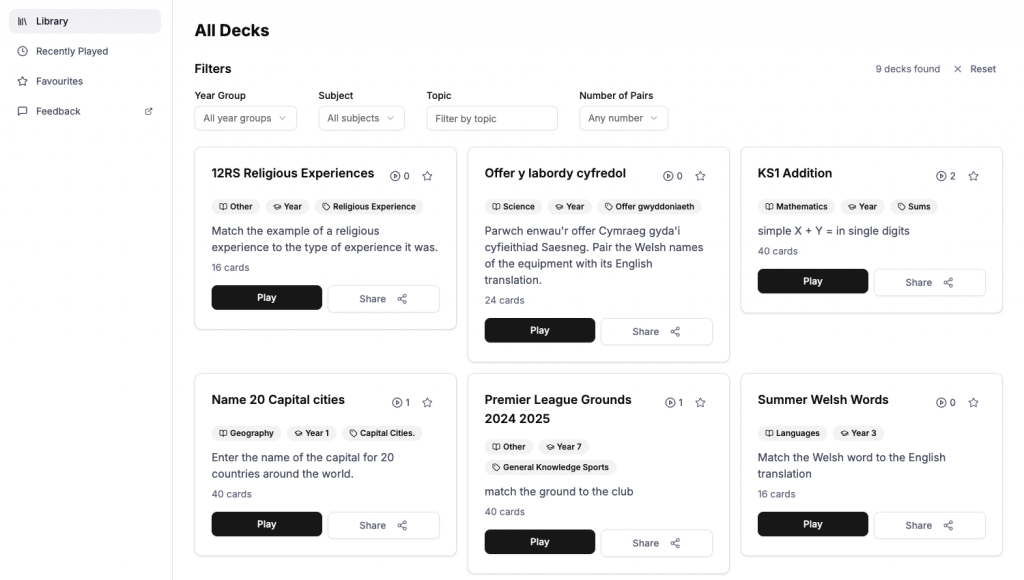The height and width of the screenshot is (580, 1024).
Task: Expand the Number of Pairs dropdown
Action: click(623, 118)
